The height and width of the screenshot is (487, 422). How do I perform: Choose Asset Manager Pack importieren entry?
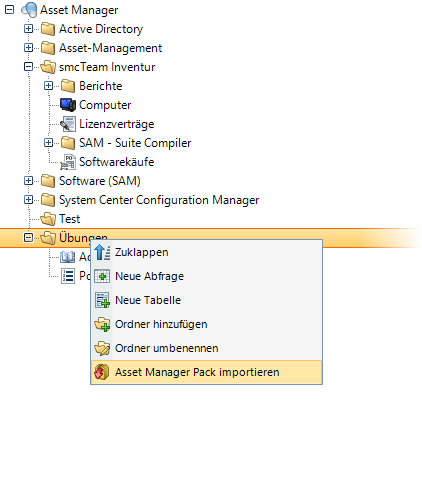pos(206,372)
